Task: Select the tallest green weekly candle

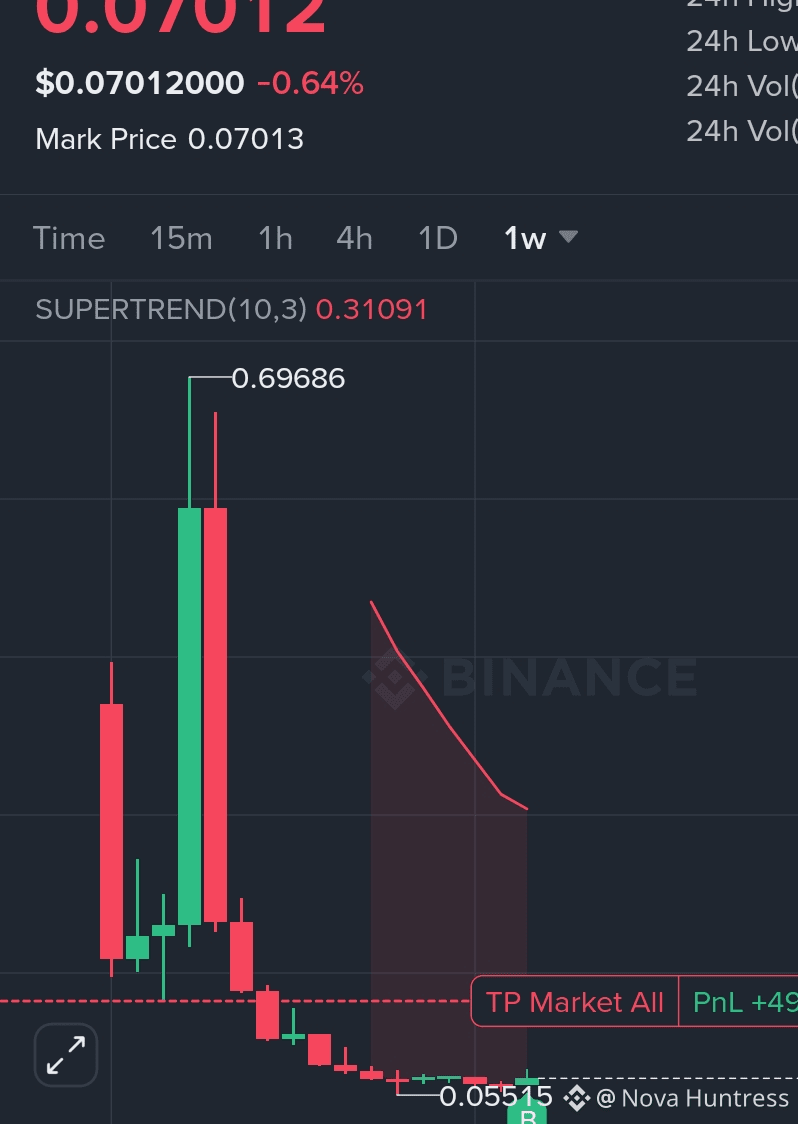Action: pos(189,715)
